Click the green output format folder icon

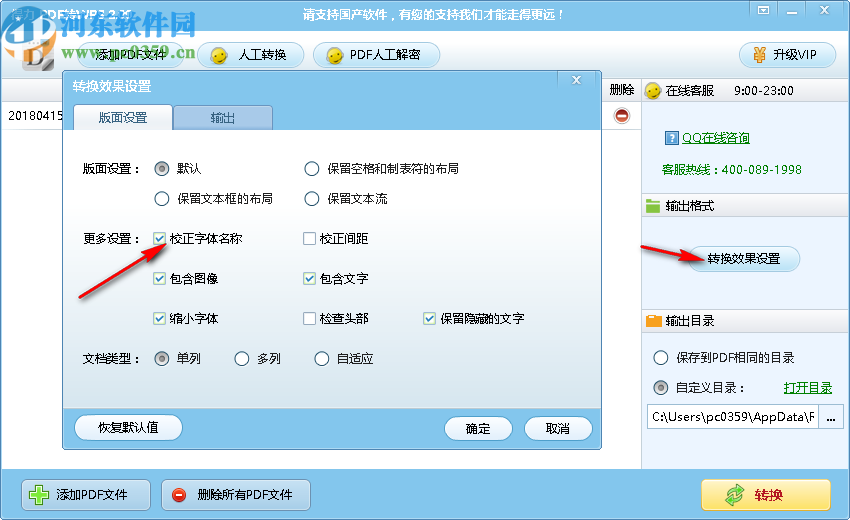[653, 206]
